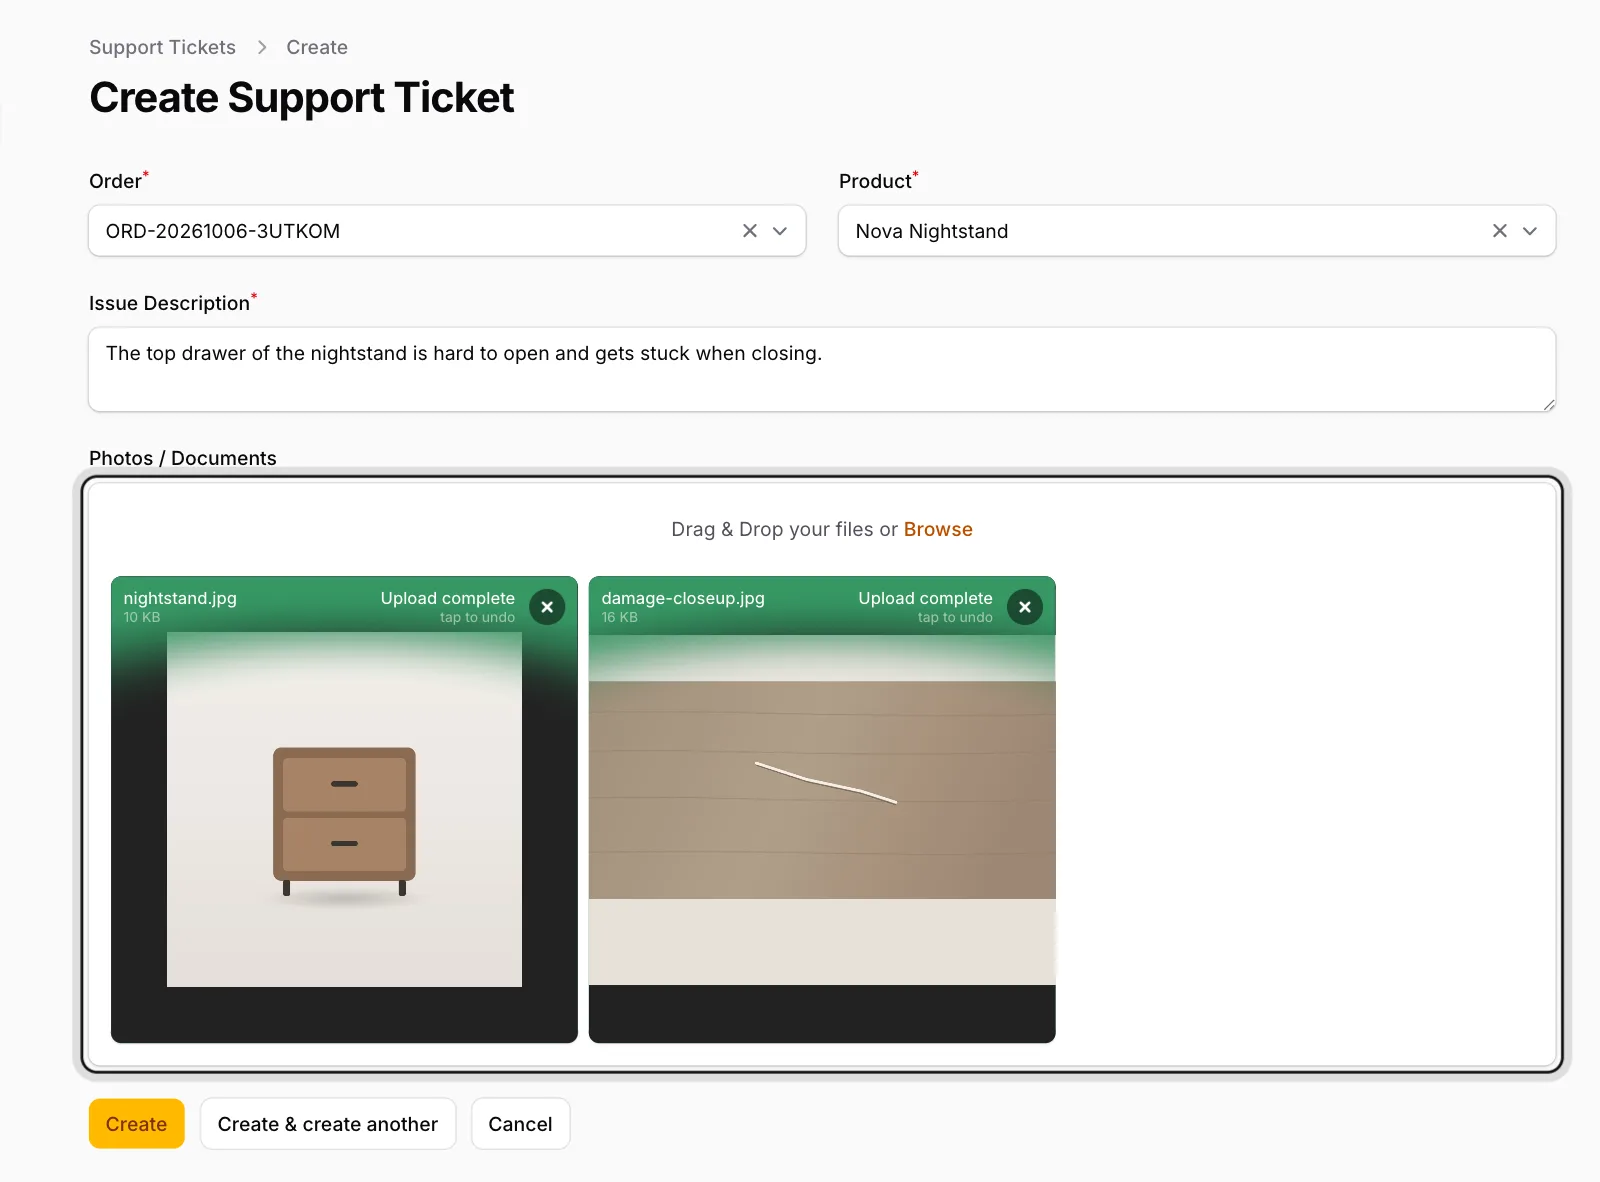The image size is (1600, 1182).
Task: Remove the nightstand.jpg upload
Action: point(547,607)
